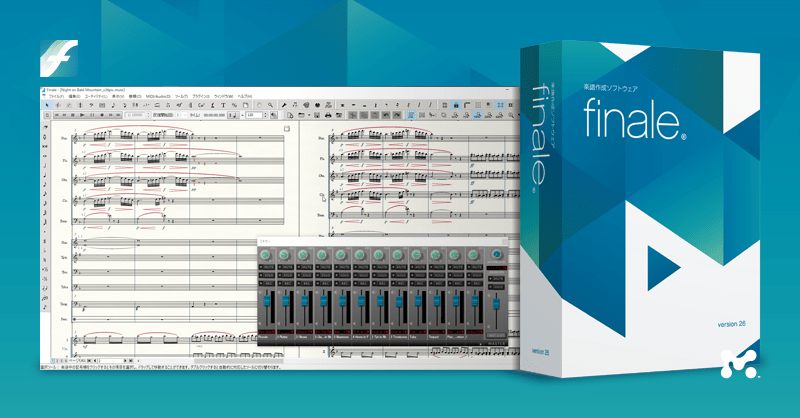The width and height of the screenshot is (800, 418).
Task: Select the Simple Entry note tool
Action: pos(113,105)
